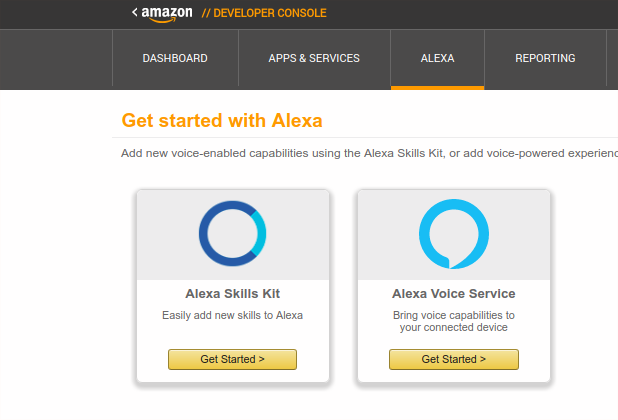Click the Alexa Voice Service bubble icon
Image resolution: width=618 pixels, height=420 pixels.
454,234
